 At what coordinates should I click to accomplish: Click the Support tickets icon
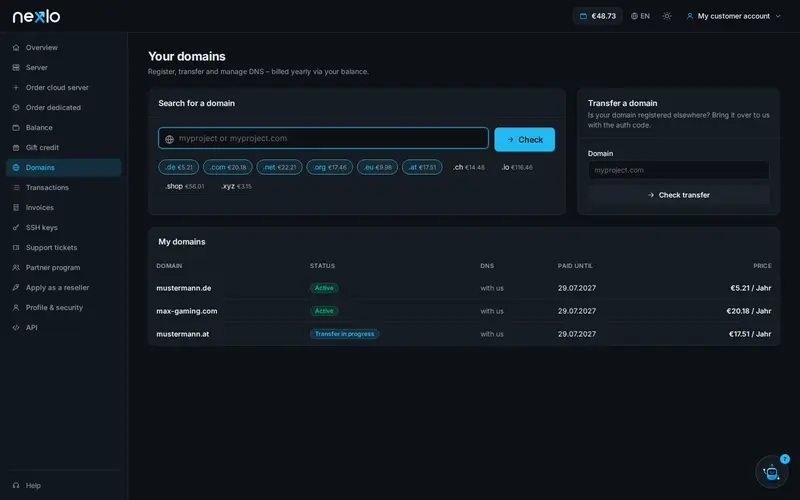[16, 247]
